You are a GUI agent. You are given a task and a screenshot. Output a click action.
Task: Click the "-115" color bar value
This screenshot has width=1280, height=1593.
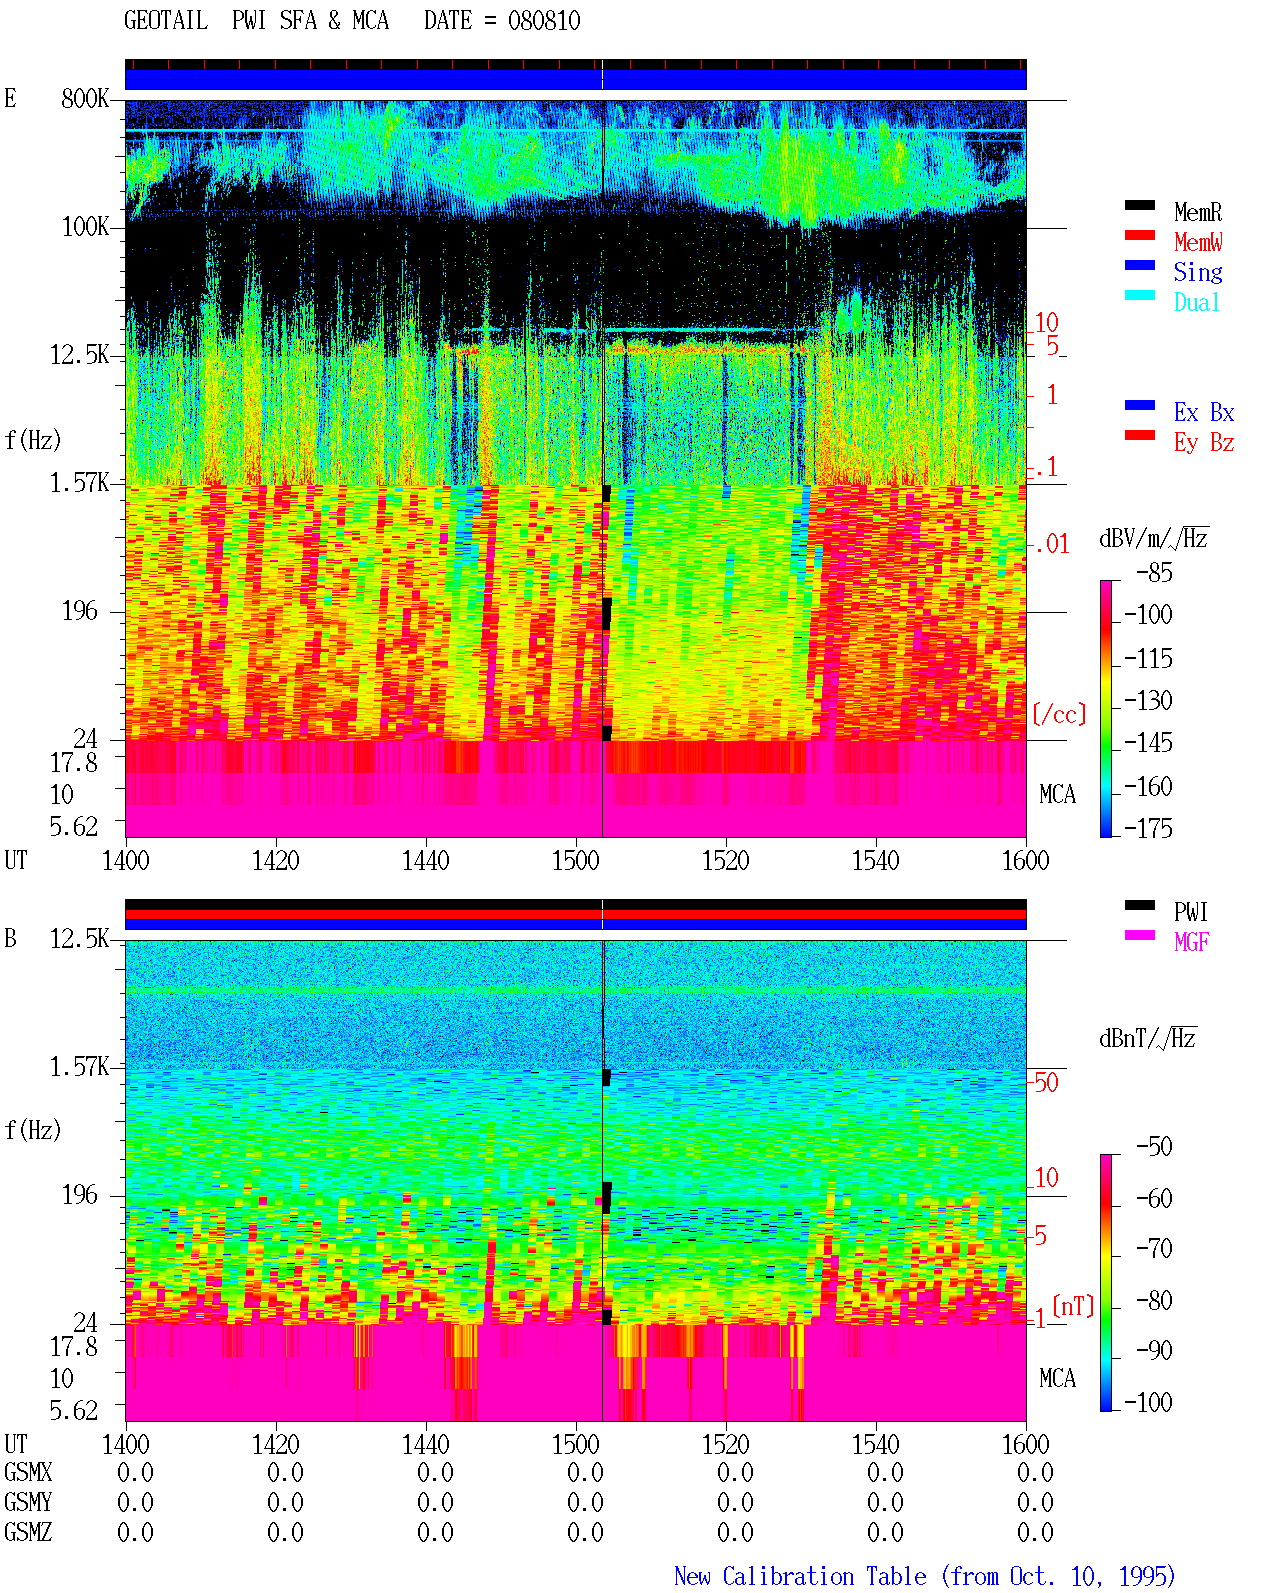pyautogui.click(x=1148, y=658)
